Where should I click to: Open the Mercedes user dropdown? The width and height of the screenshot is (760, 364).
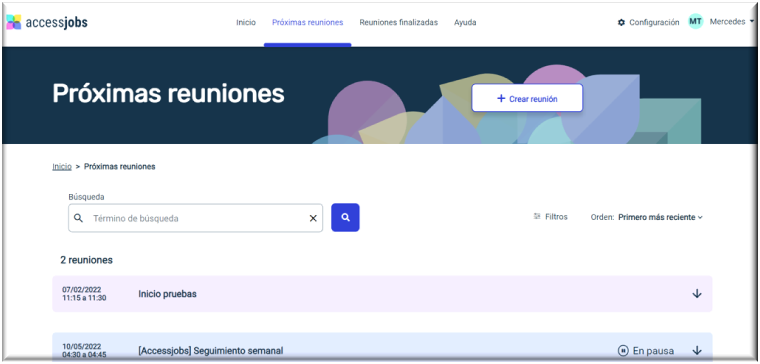pos(732,22)
